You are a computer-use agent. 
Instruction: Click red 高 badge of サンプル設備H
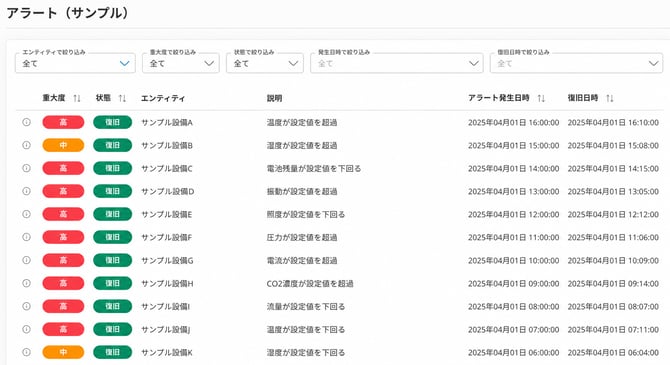63,283
